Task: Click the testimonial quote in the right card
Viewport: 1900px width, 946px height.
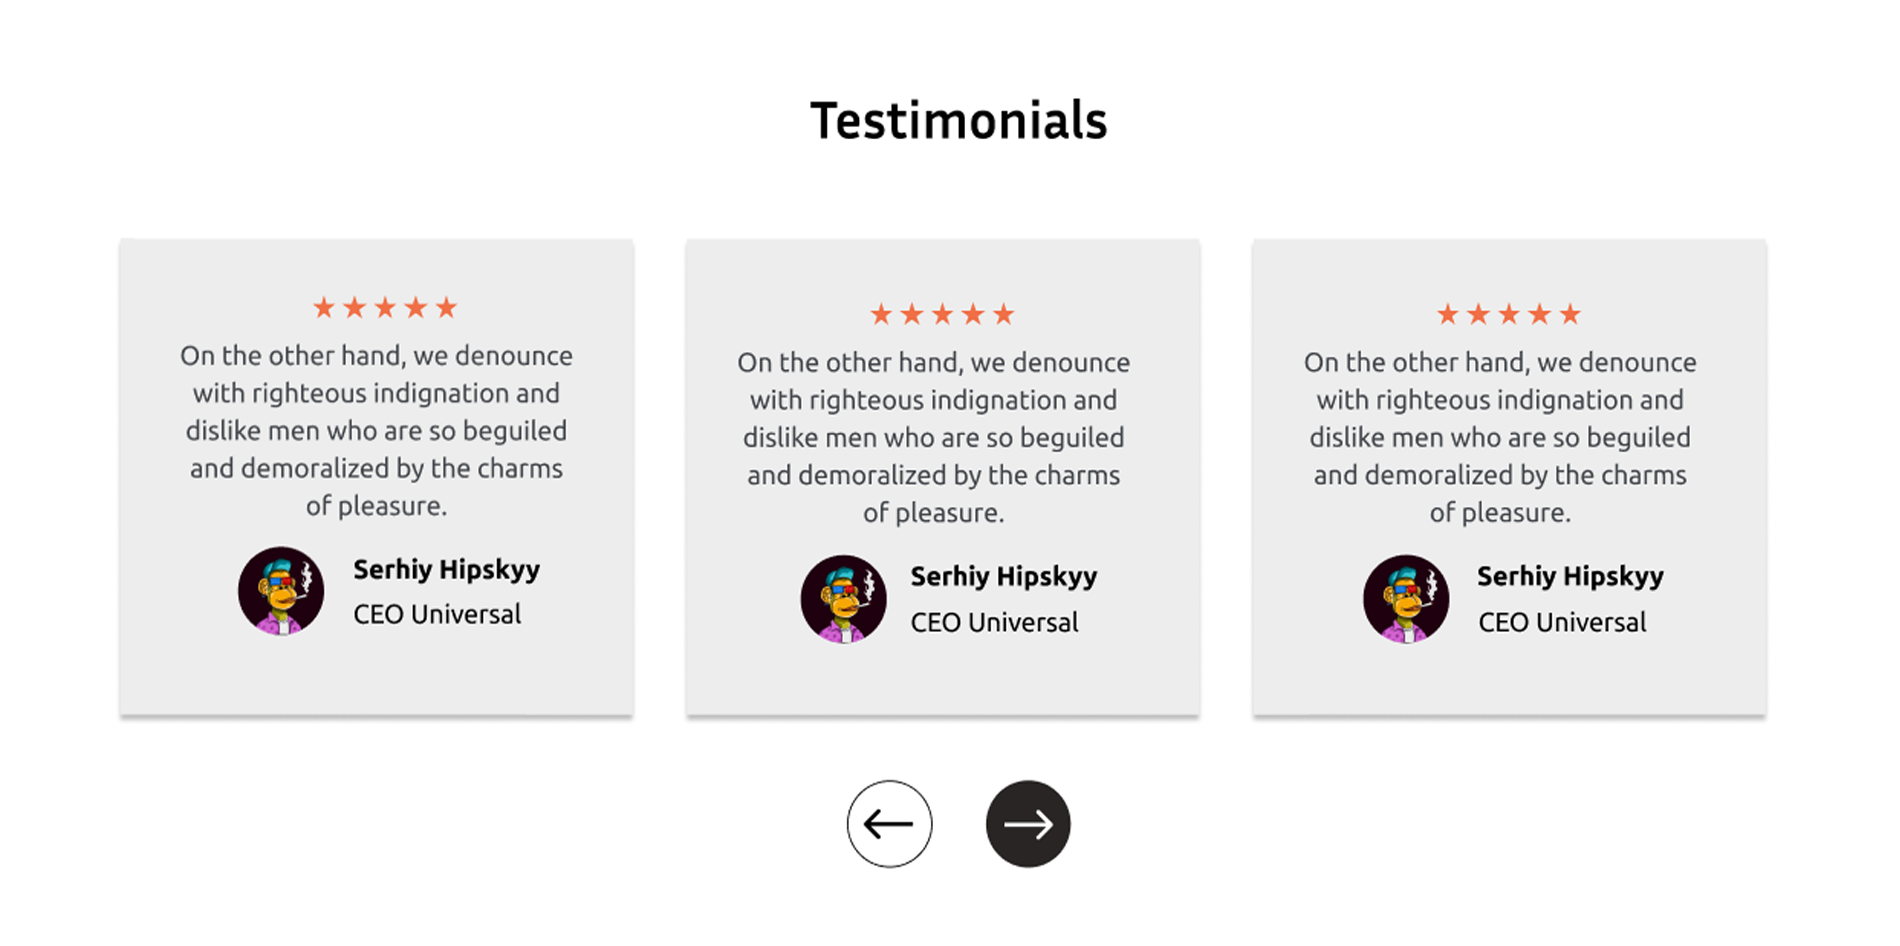Action: (x=1500, y=438)
